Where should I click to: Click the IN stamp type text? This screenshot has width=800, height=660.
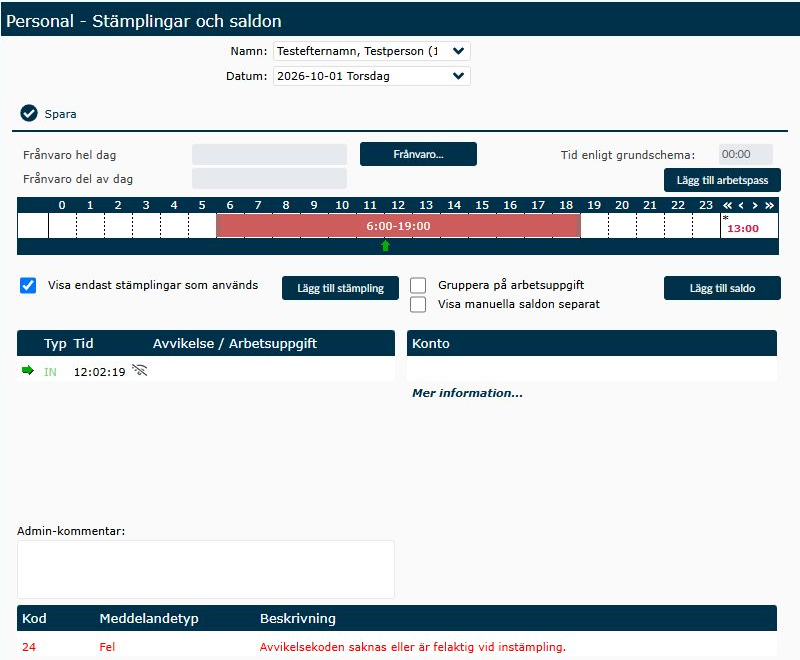point(50,372)
